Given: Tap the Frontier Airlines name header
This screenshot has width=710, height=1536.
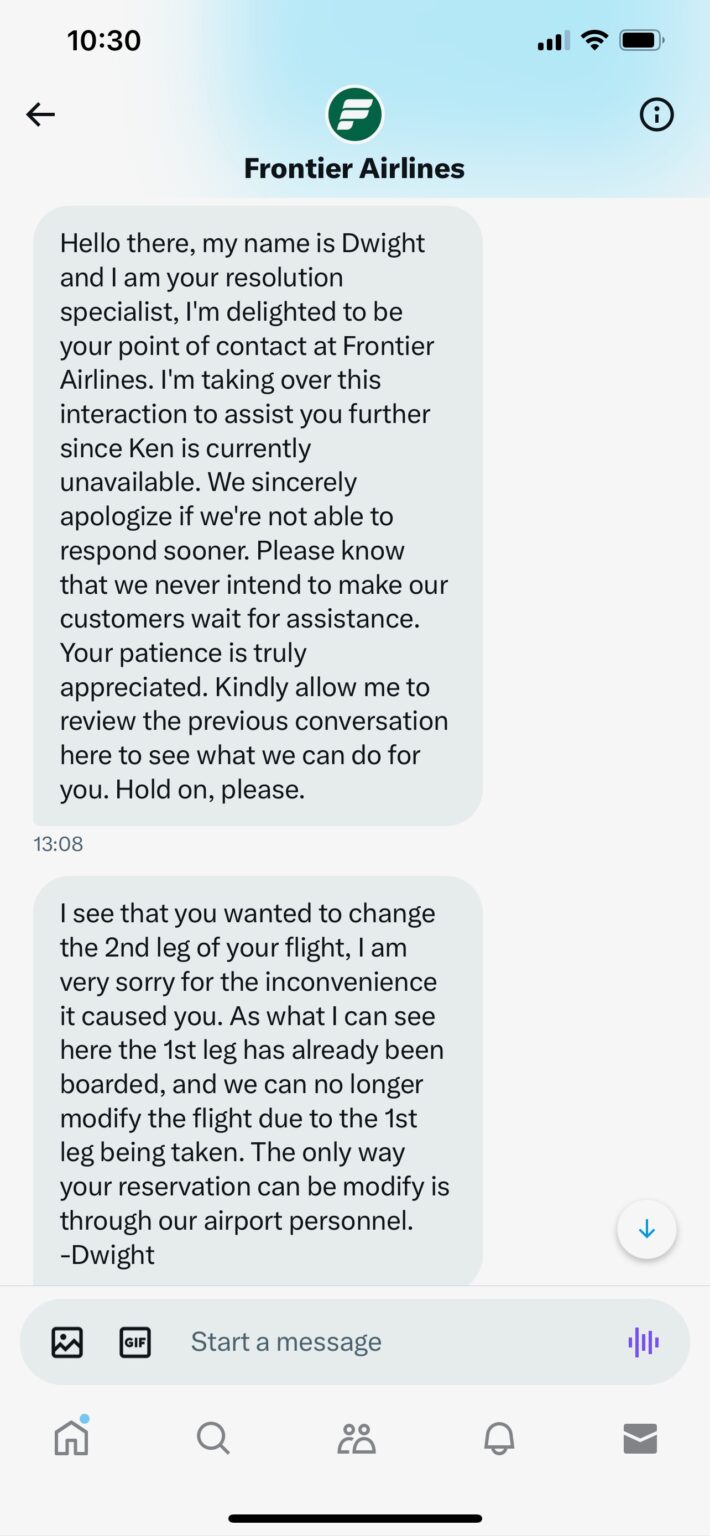Looking at the screenshot, I should point(354,168).
